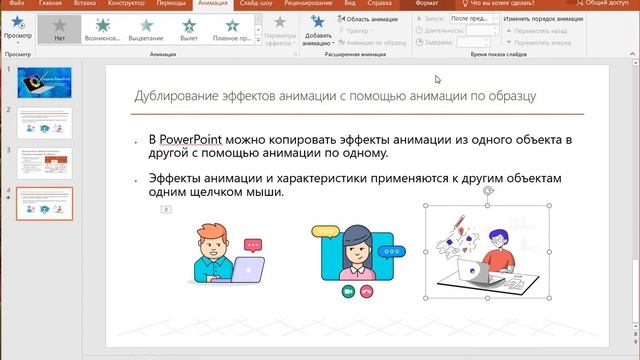
Task: Click the scrollbar up arrow in slide pane
Action: pyautogui.click(x=636, y=63)
